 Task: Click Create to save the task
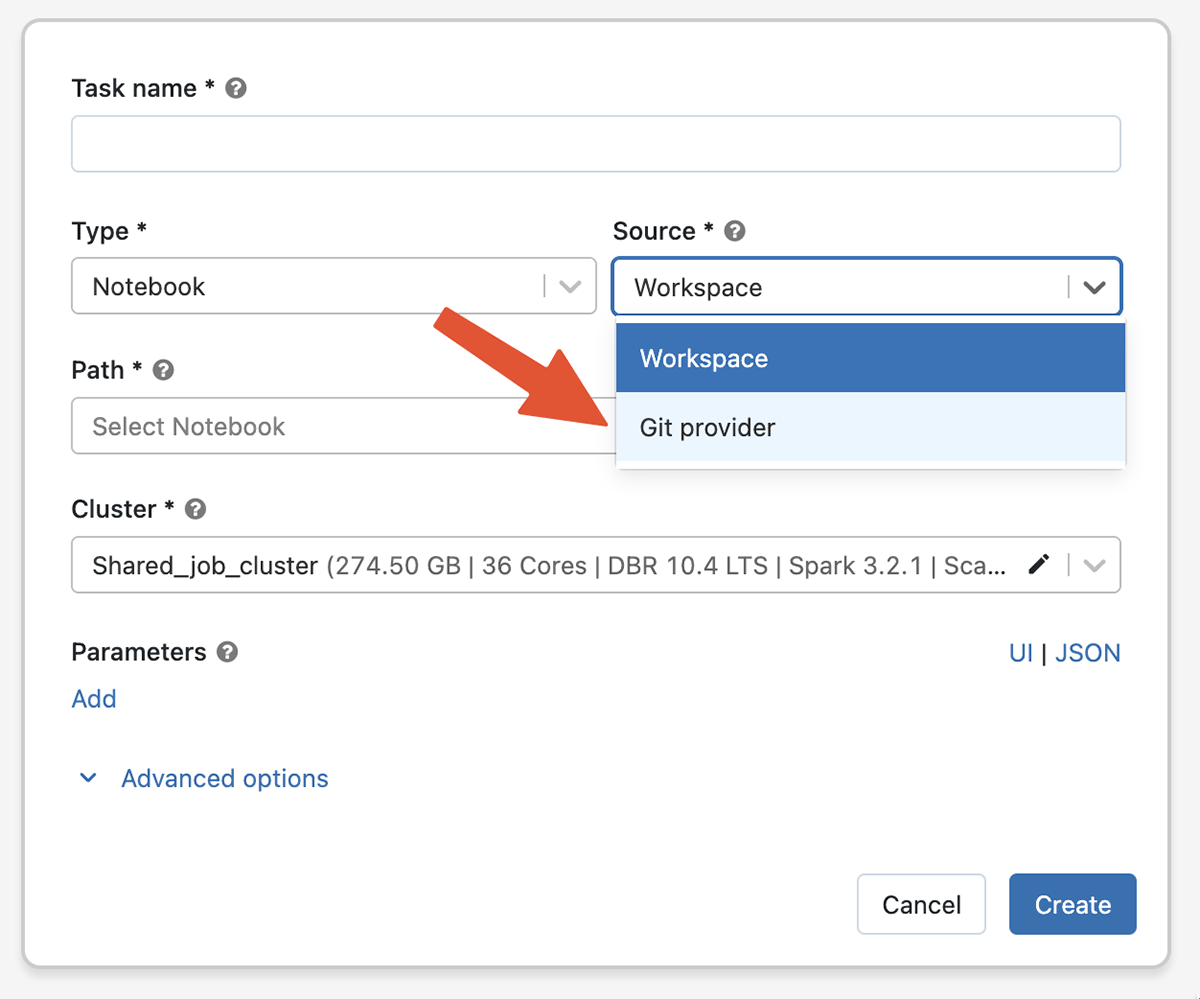1072,904
